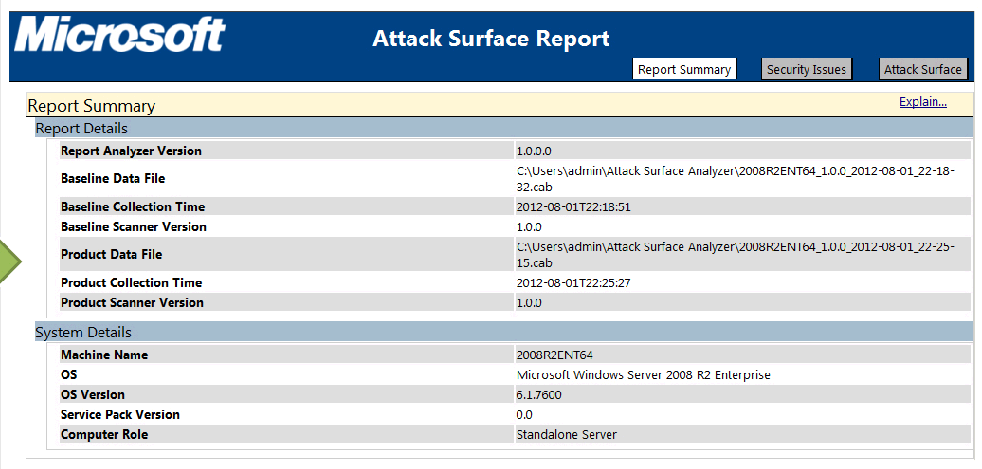This screenshot has width=982, height=469.
Task: Select the Baseline Data File path value
Action: pos(736,178)
